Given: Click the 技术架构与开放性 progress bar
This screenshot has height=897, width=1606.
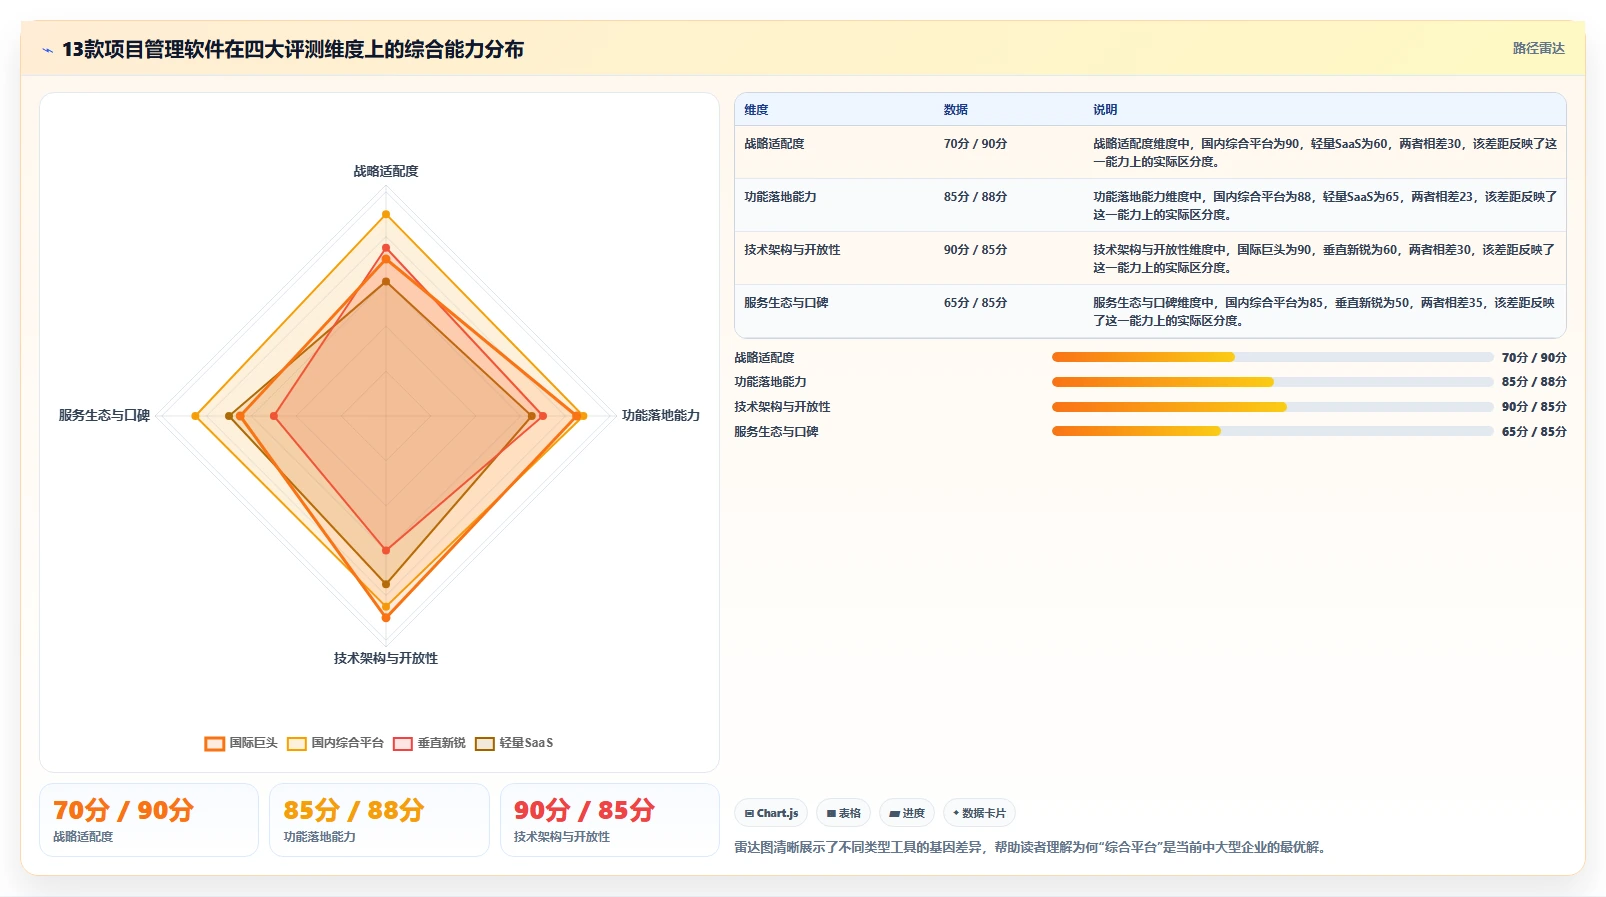Looking at the screenshot, I should tap(1272, 407).
